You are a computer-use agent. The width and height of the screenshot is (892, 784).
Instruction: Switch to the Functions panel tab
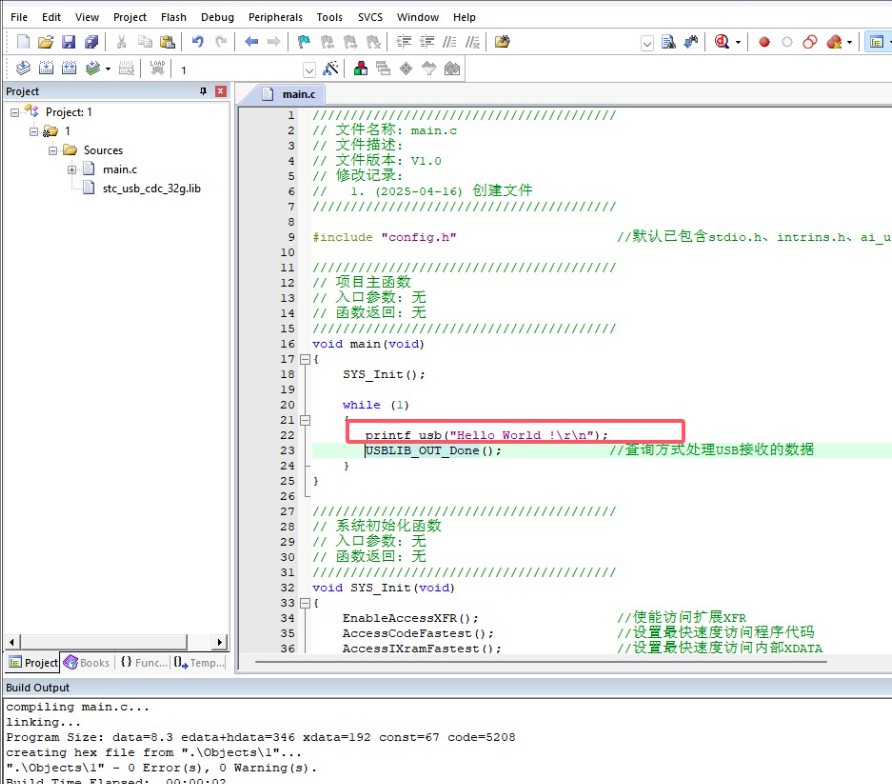(144, 662)
